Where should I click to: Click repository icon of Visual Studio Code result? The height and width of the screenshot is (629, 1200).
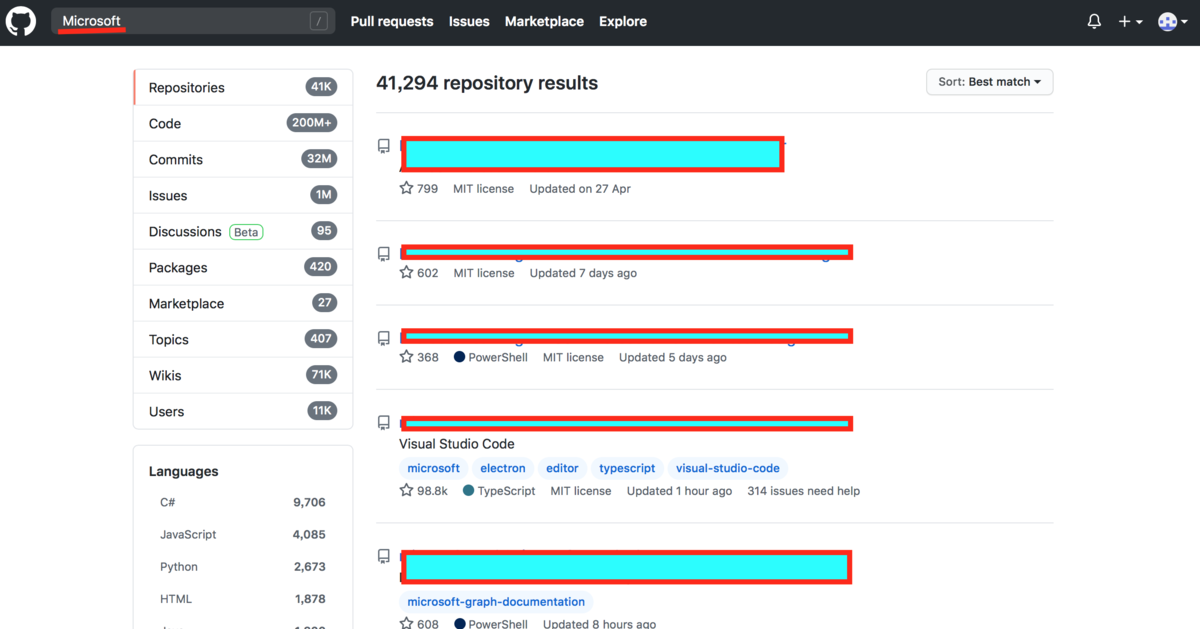click(384, 422)
